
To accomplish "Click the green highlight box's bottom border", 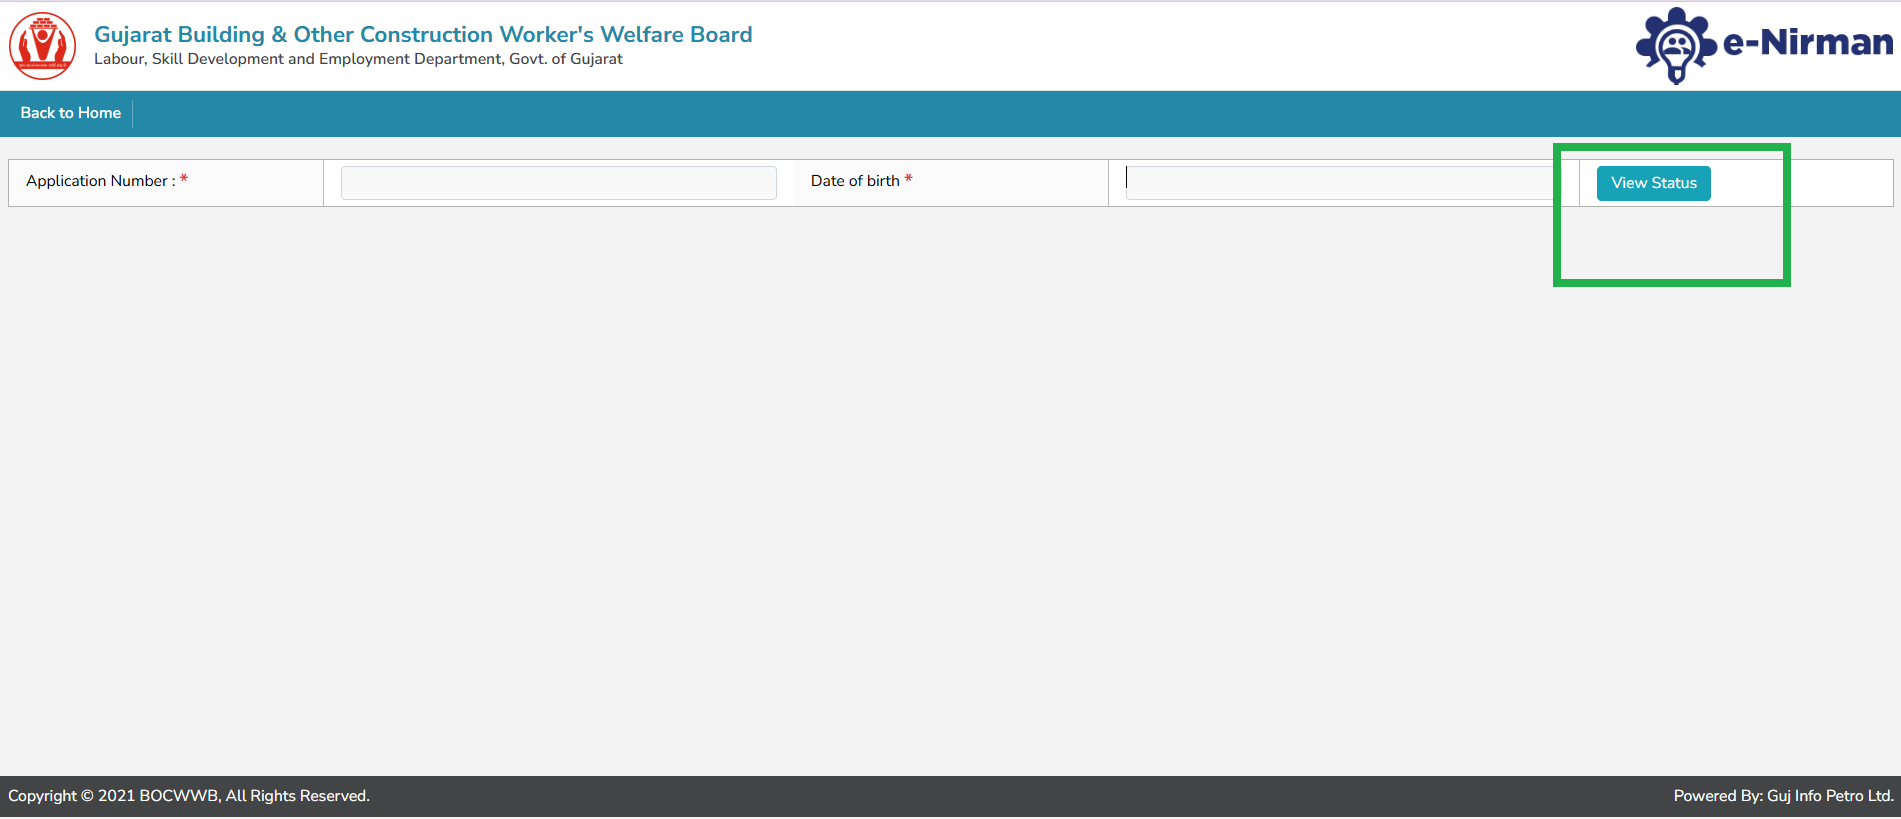I will [x=1671, y=283].
